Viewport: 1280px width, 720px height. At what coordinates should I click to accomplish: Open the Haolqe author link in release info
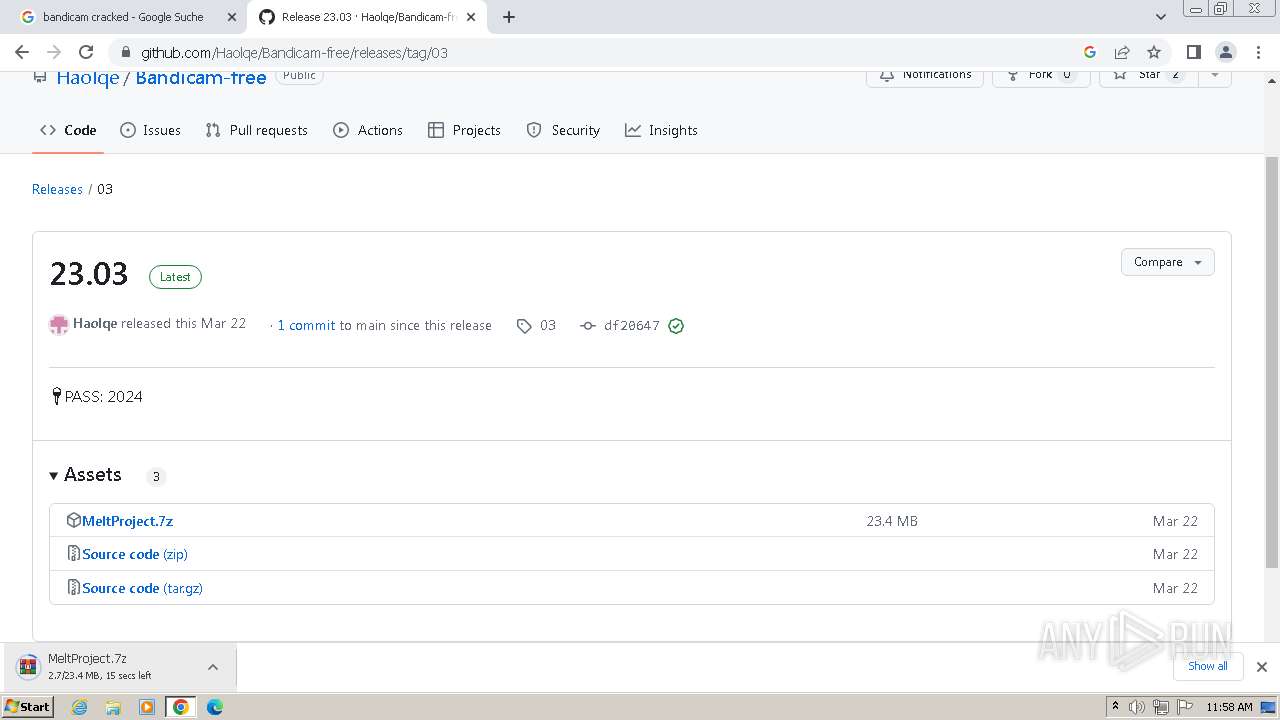click(x=95, y=323)
